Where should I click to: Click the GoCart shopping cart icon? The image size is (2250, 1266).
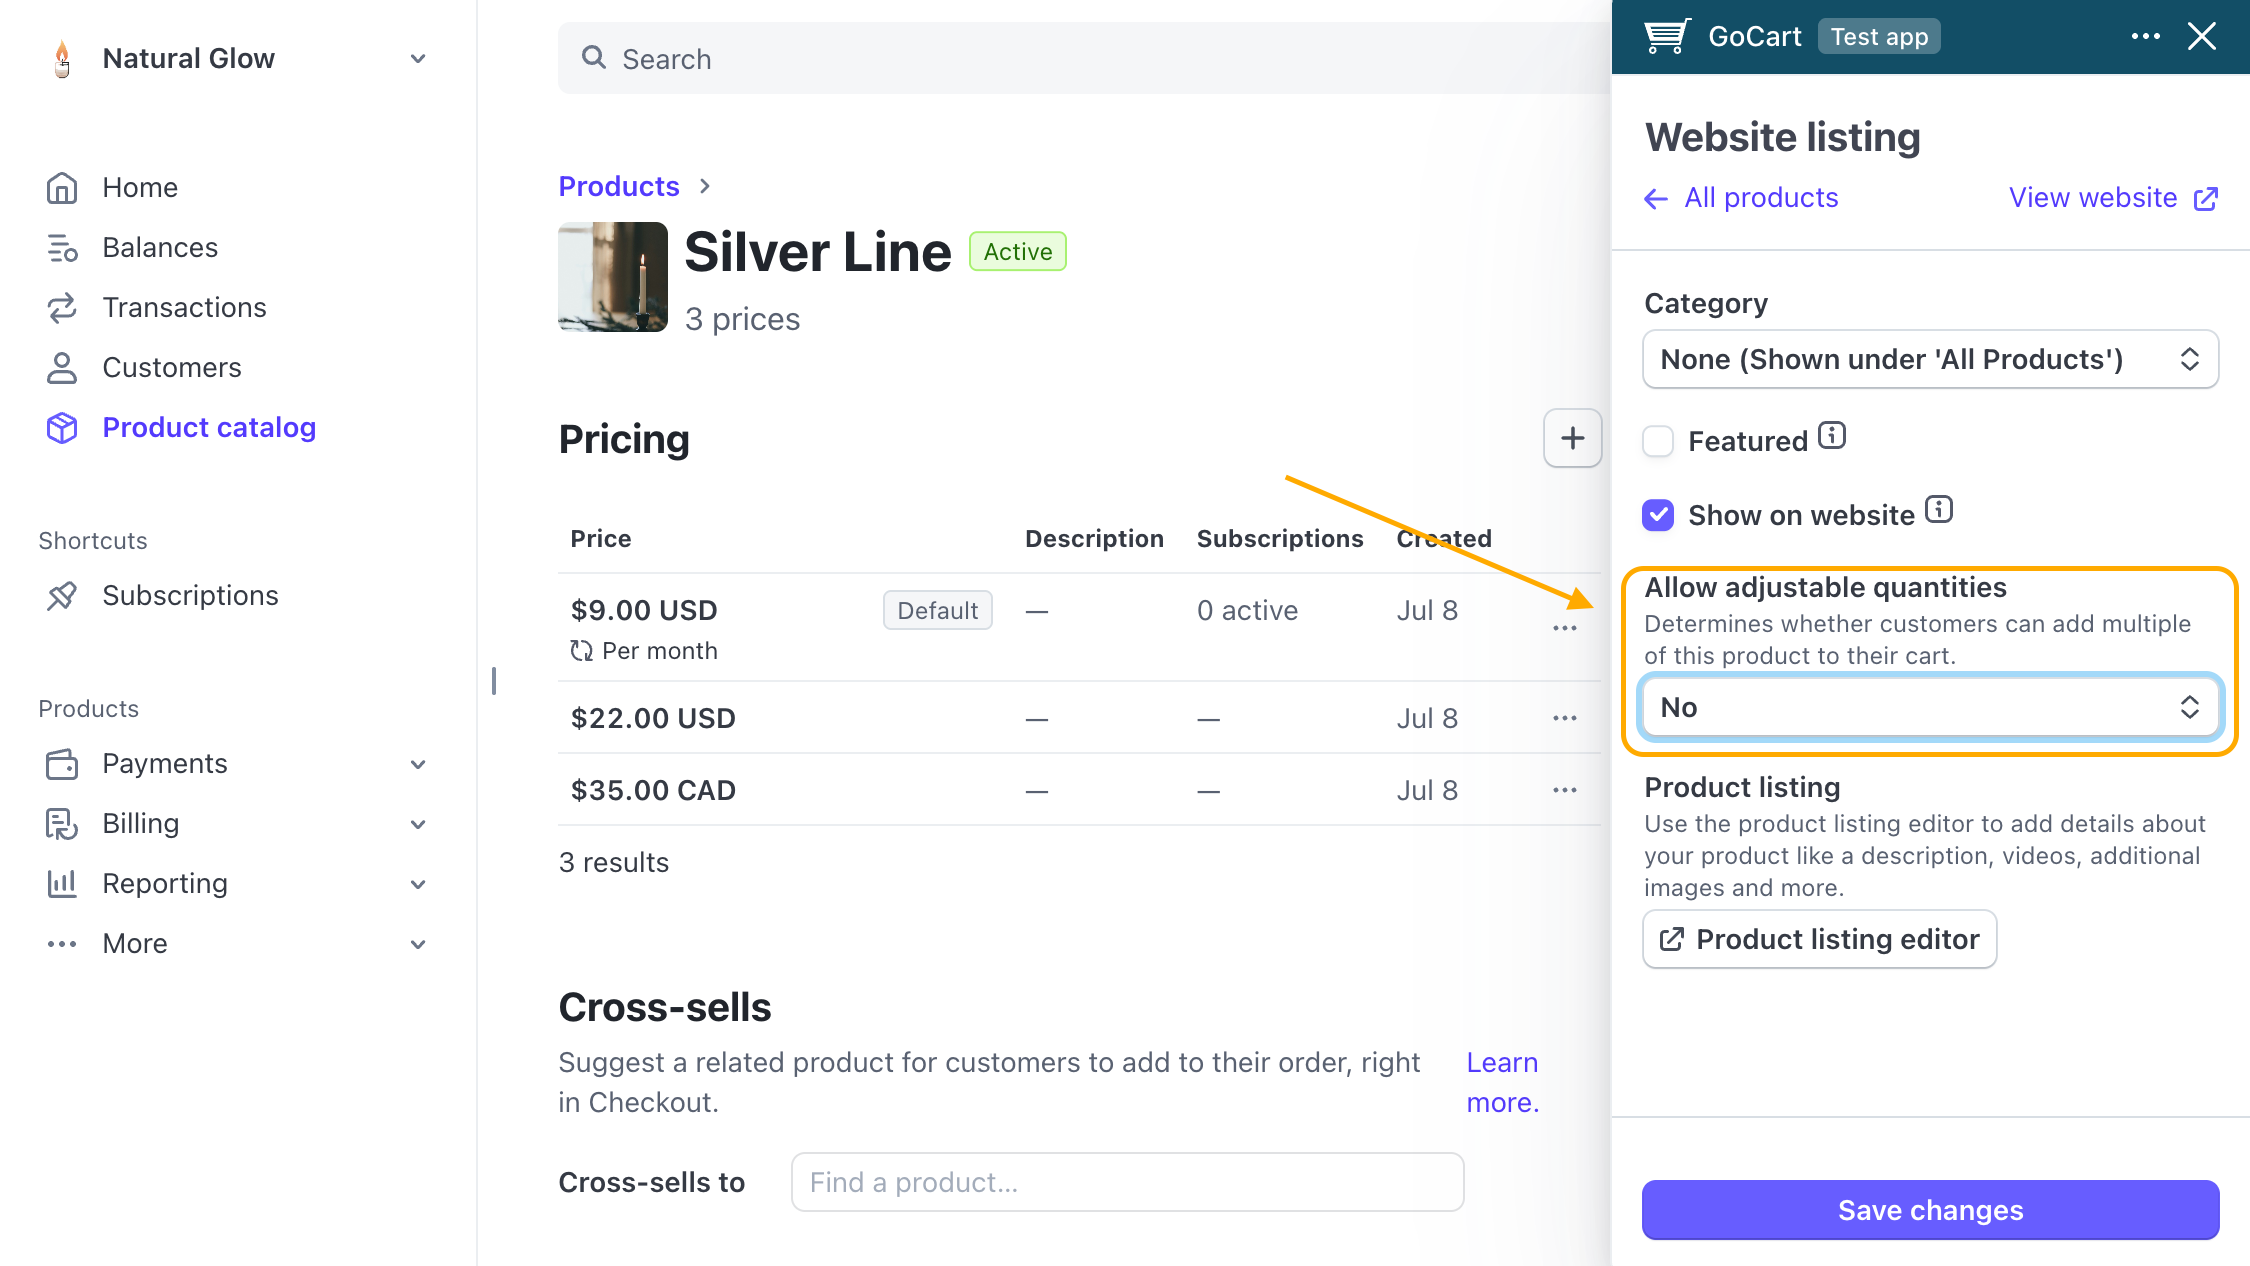[1668, 37]
